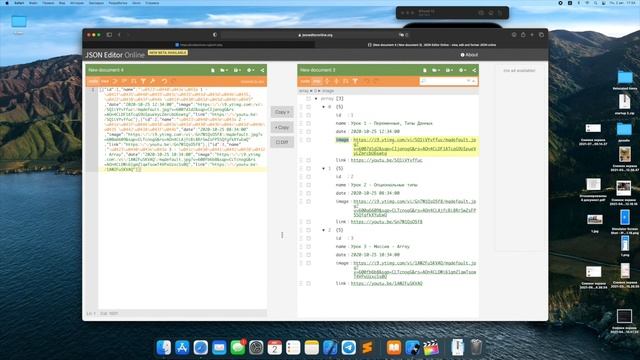Collapse all fields in the right tree editor
This screenshot has height=360, width=640.
(x=336, y=81)
